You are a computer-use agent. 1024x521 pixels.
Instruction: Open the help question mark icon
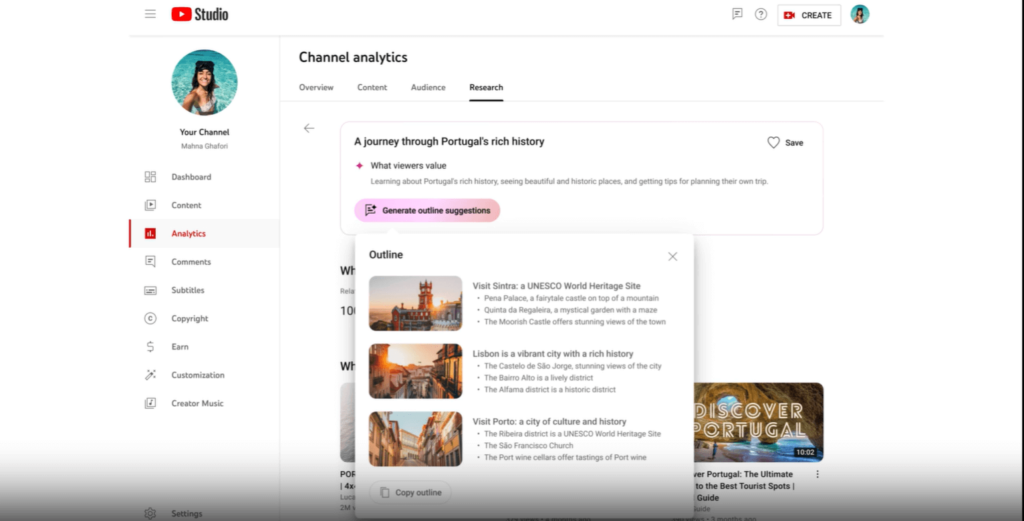761,14
